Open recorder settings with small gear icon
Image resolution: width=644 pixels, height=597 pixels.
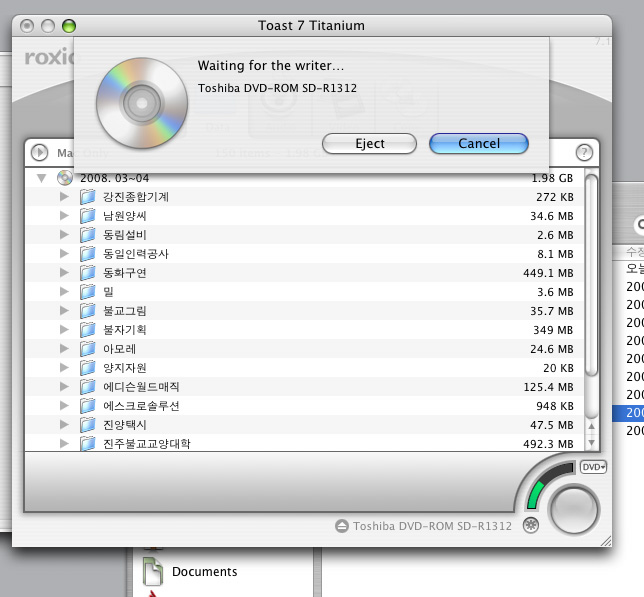pos(530,525)
